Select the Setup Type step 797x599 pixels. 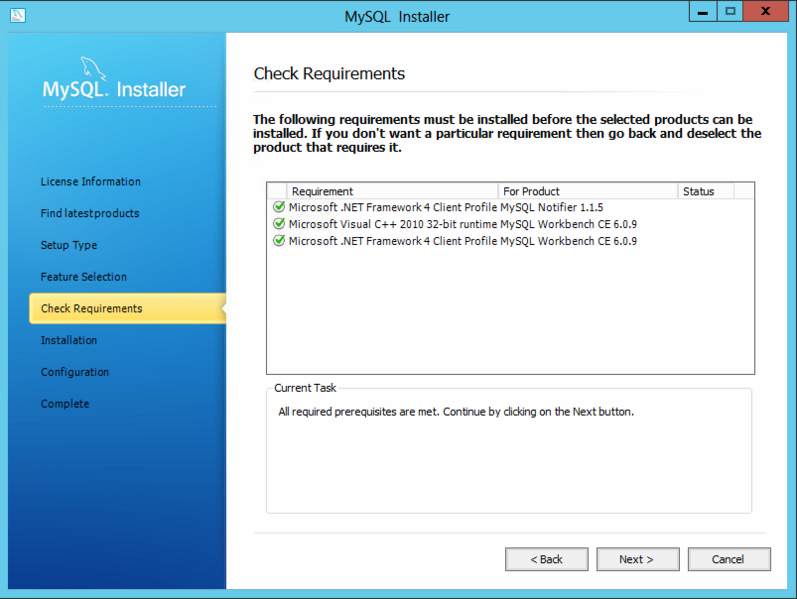pyautogui.click(x=69, y=245)
